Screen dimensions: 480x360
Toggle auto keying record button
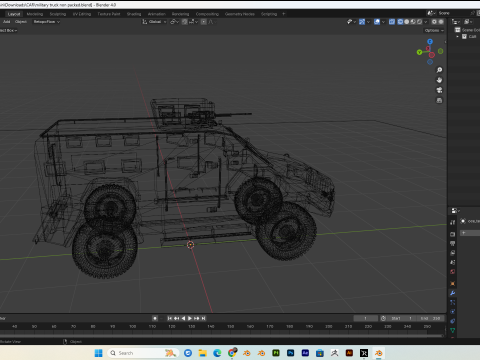click(155, 318)
